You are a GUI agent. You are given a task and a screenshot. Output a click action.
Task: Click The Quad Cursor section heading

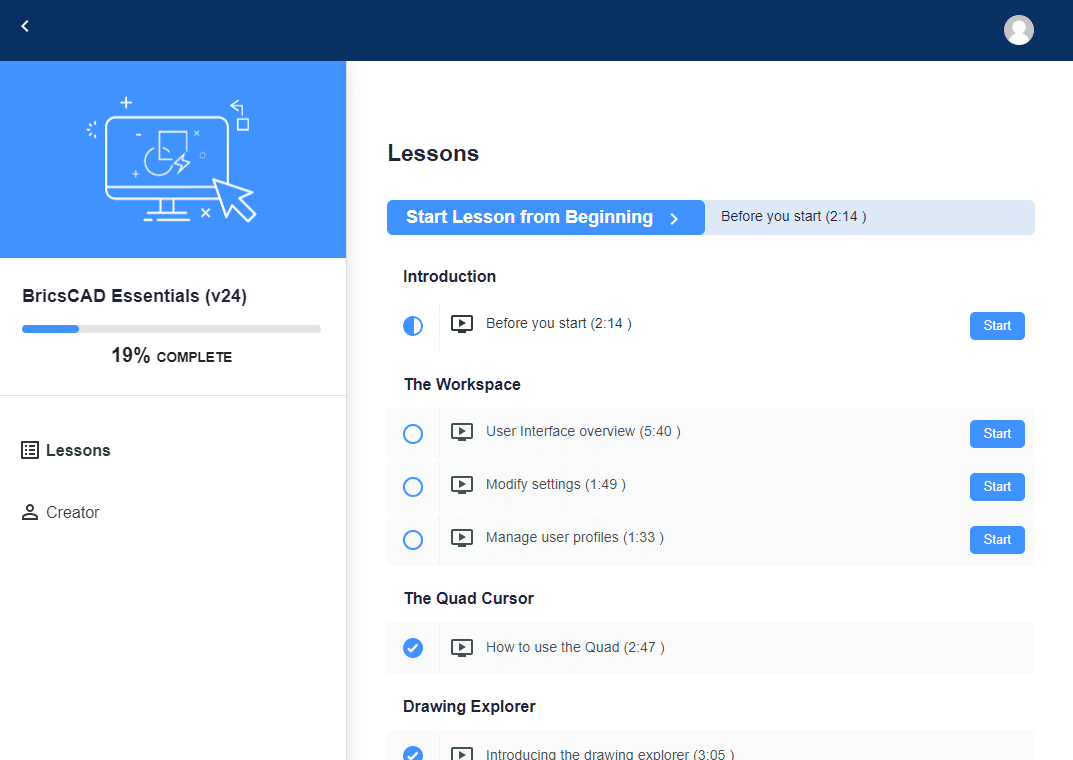coord(469,599)
